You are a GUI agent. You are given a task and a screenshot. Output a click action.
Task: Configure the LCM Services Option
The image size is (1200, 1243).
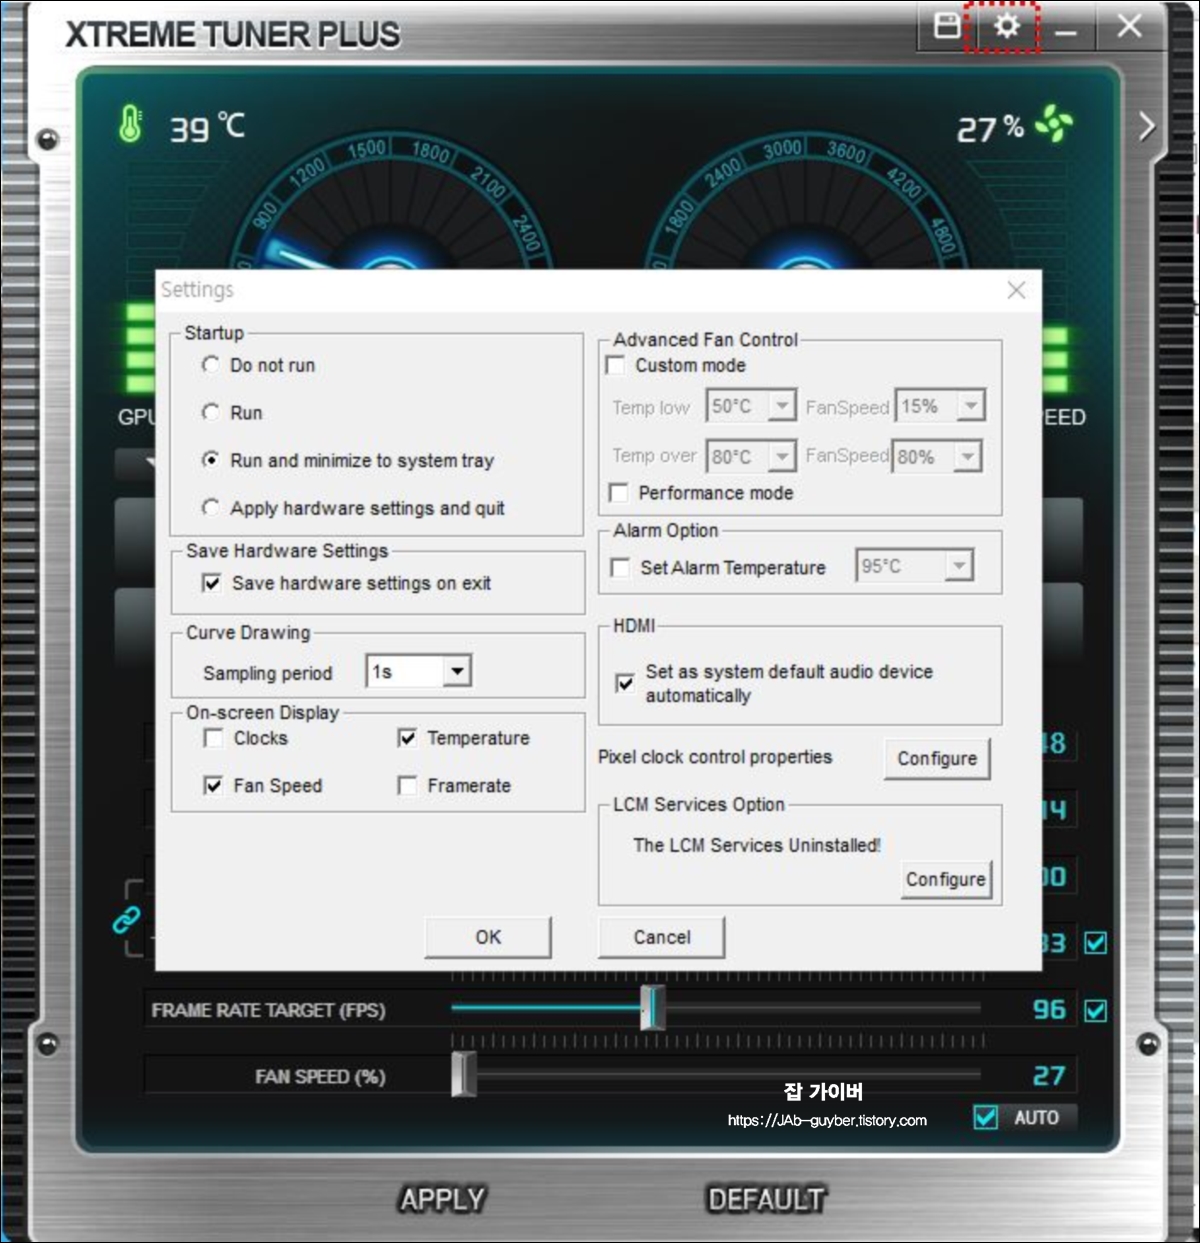point(946,879)
